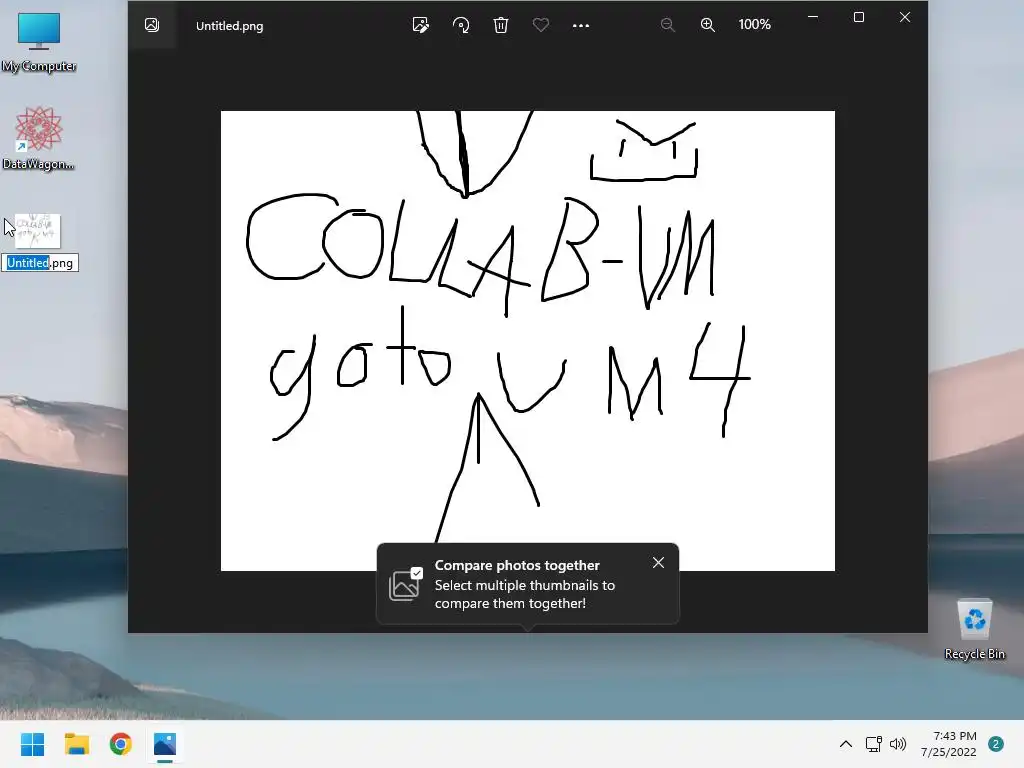Dismiss the Compare photos together tip

[658, 562]
